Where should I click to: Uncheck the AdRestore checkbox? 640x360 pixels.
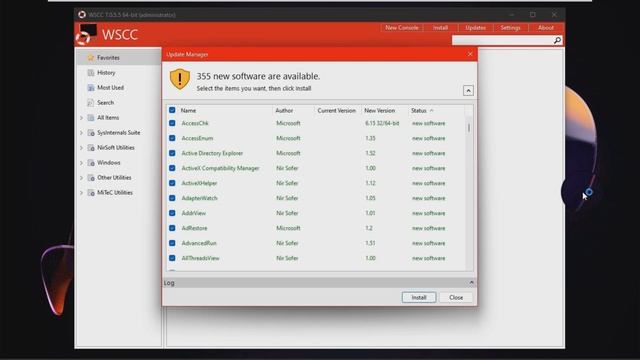(172, 228)
